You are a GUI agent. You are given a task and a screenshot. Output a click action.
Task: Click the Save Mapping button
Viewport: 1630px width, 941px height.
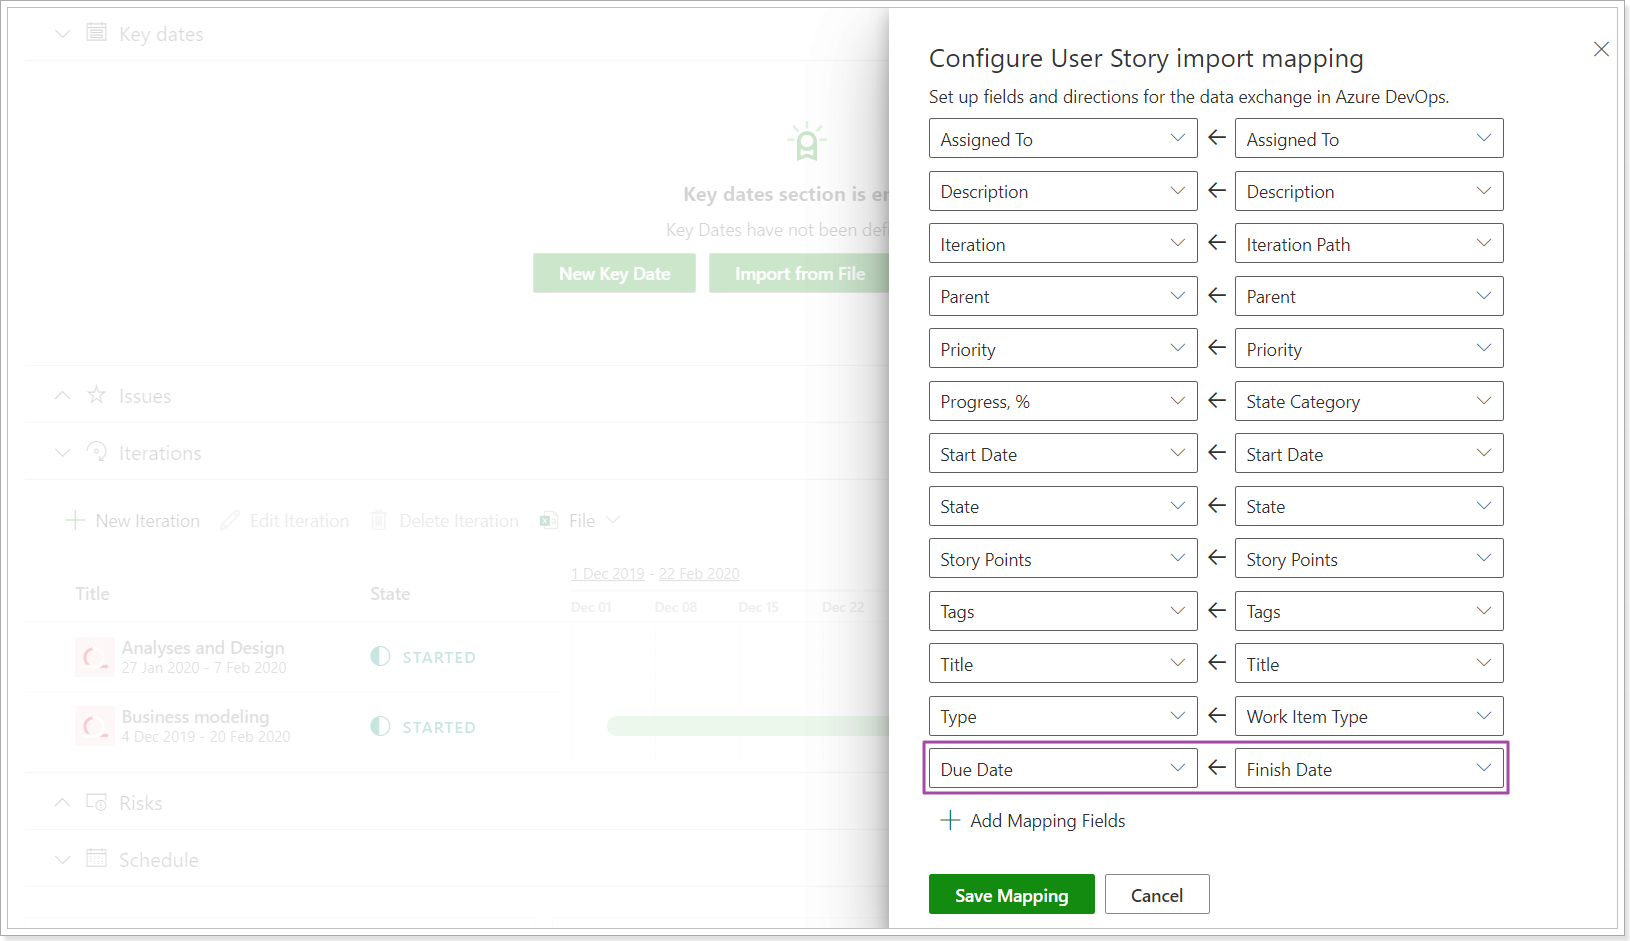coord(1011,894)
